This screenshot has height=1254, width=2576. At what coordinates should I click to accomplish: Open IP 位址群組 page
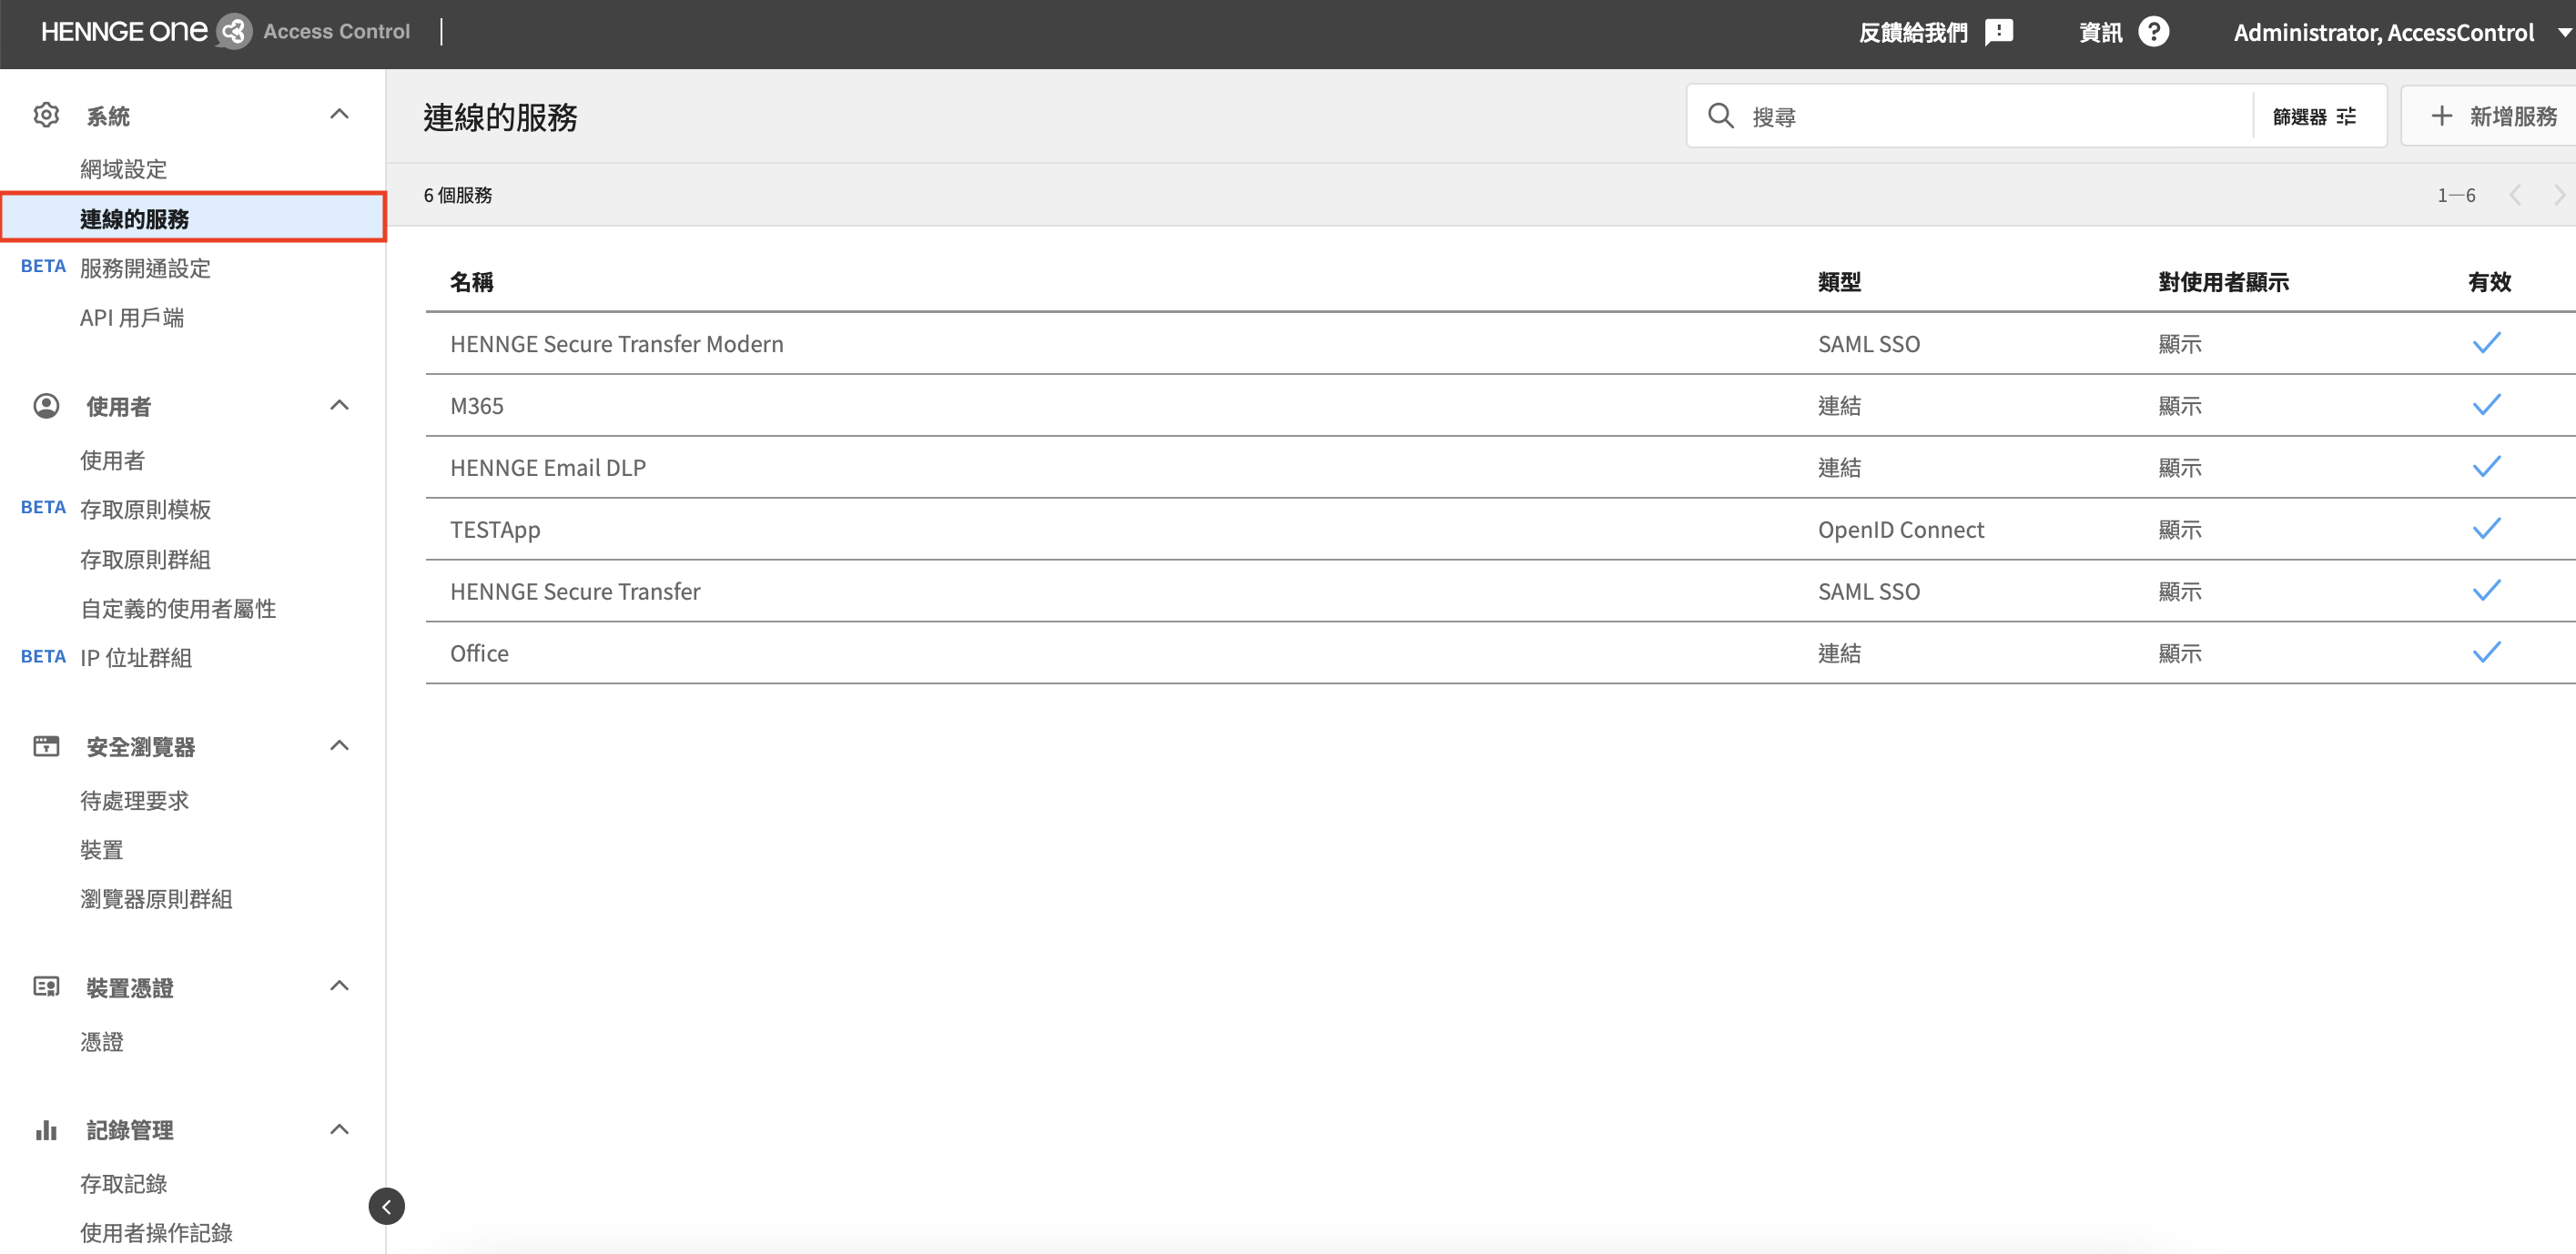[x=136, y=657]
